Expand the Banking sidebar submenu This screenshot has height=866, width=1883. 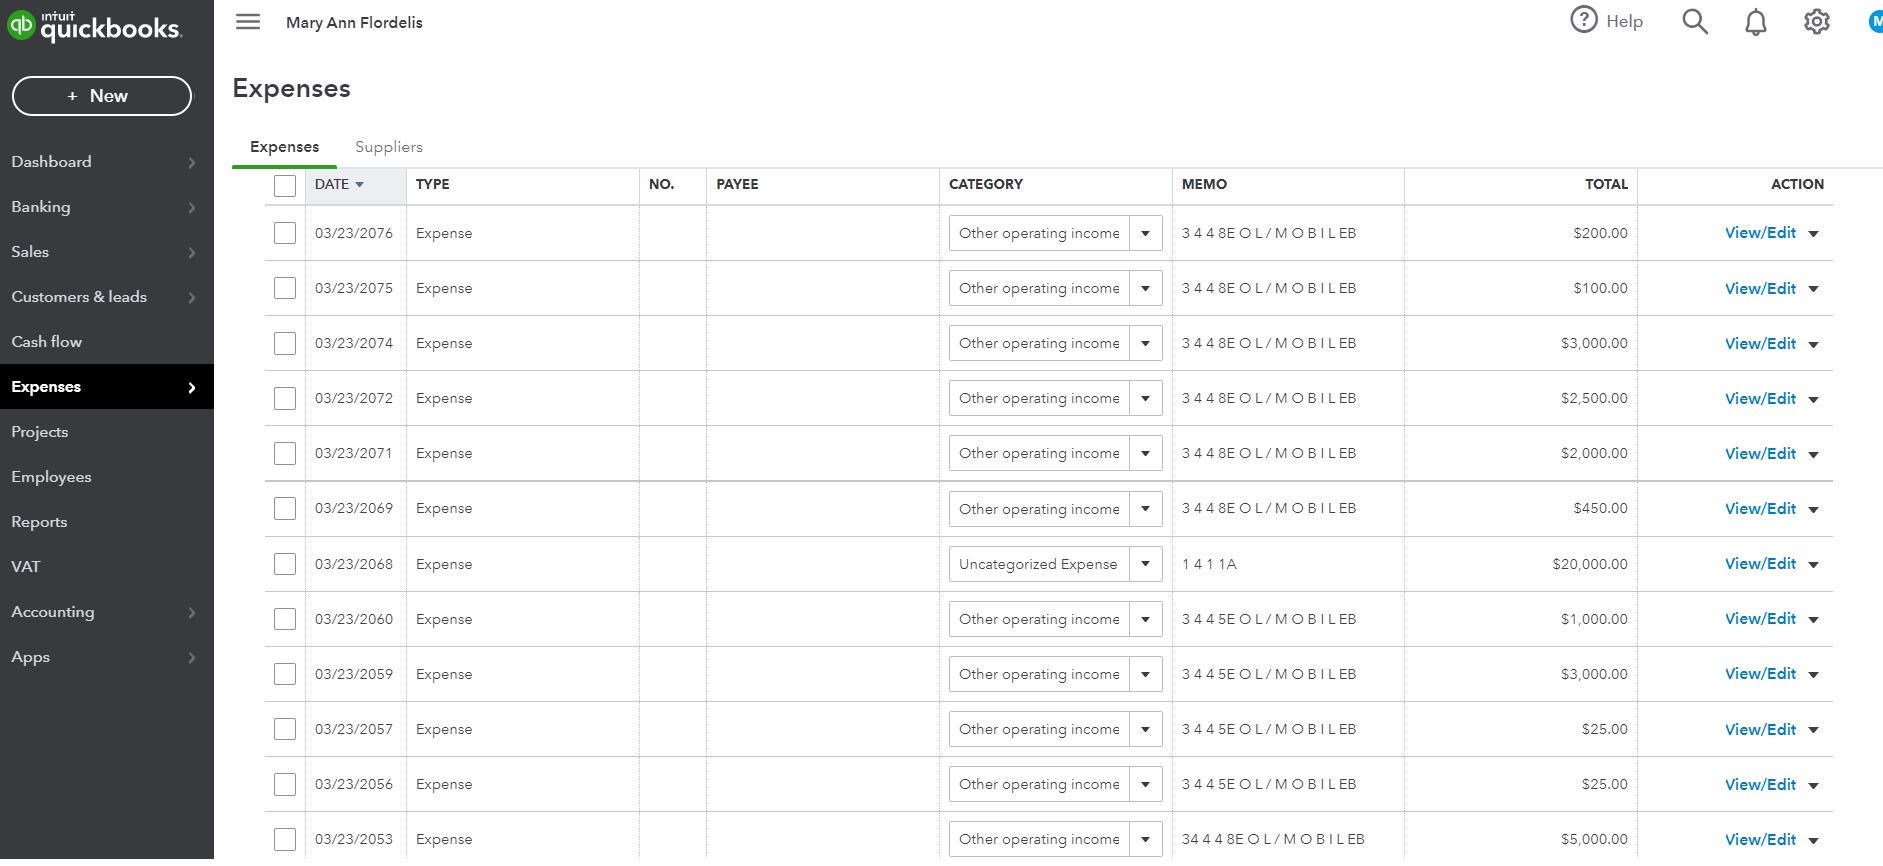click(x=191, y=208)
